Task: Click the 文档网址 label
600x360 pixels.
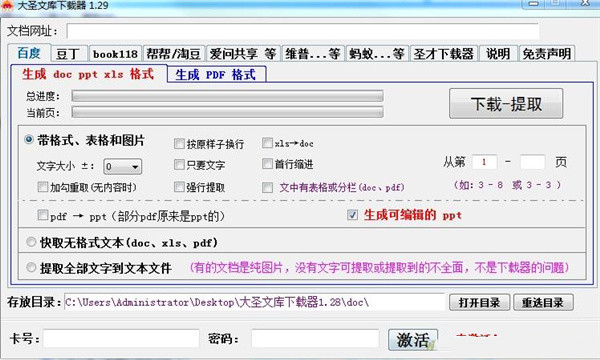Action: [x=32, y=31]
